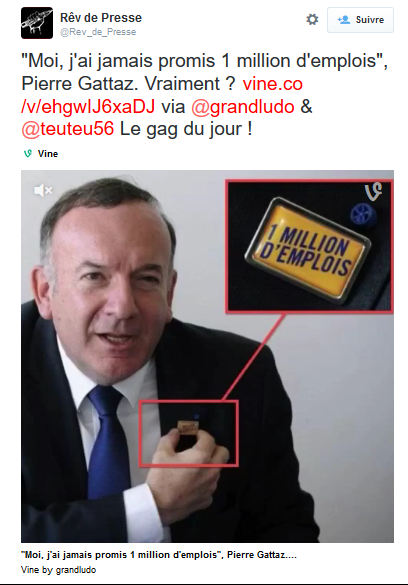This screenshot has height=585, width=408.
Task: Open the @Rev_de_Presse handle
Action: coord(98,32)
